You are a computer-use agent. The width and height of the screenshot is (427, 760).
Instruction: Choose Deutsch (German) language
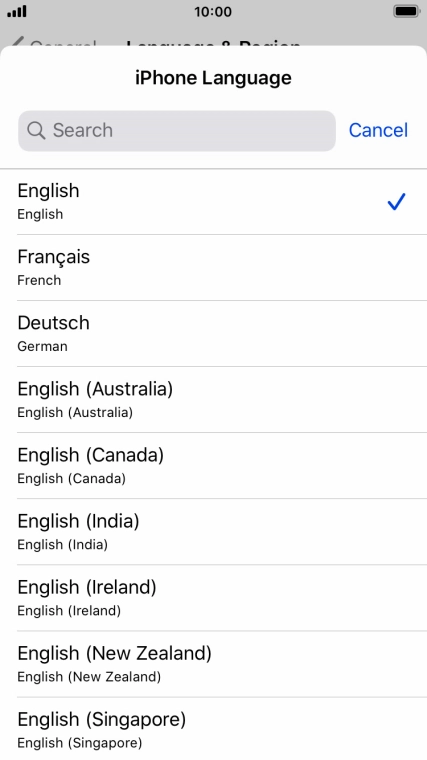(213, 333)
